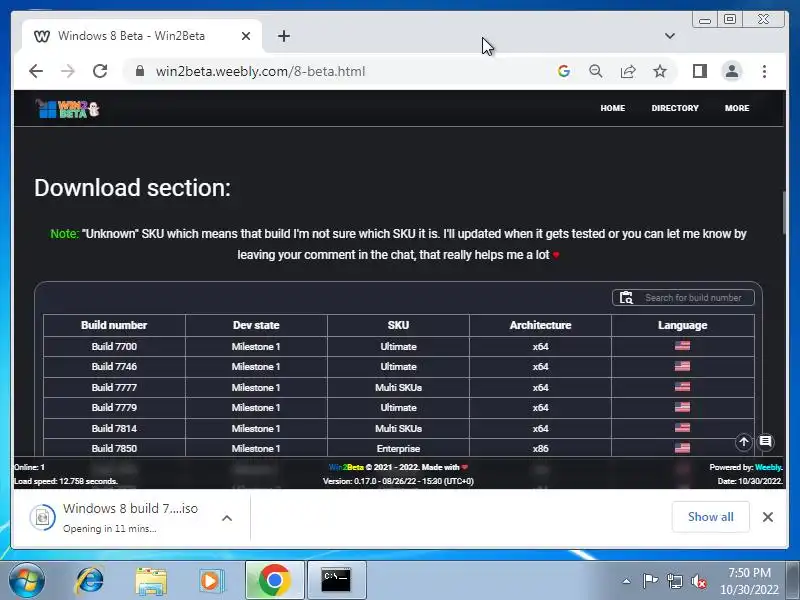The height and width of the screenshot is (600, 800).
Task: Click the Win2Beta site logo
Action: pos(67,108)
